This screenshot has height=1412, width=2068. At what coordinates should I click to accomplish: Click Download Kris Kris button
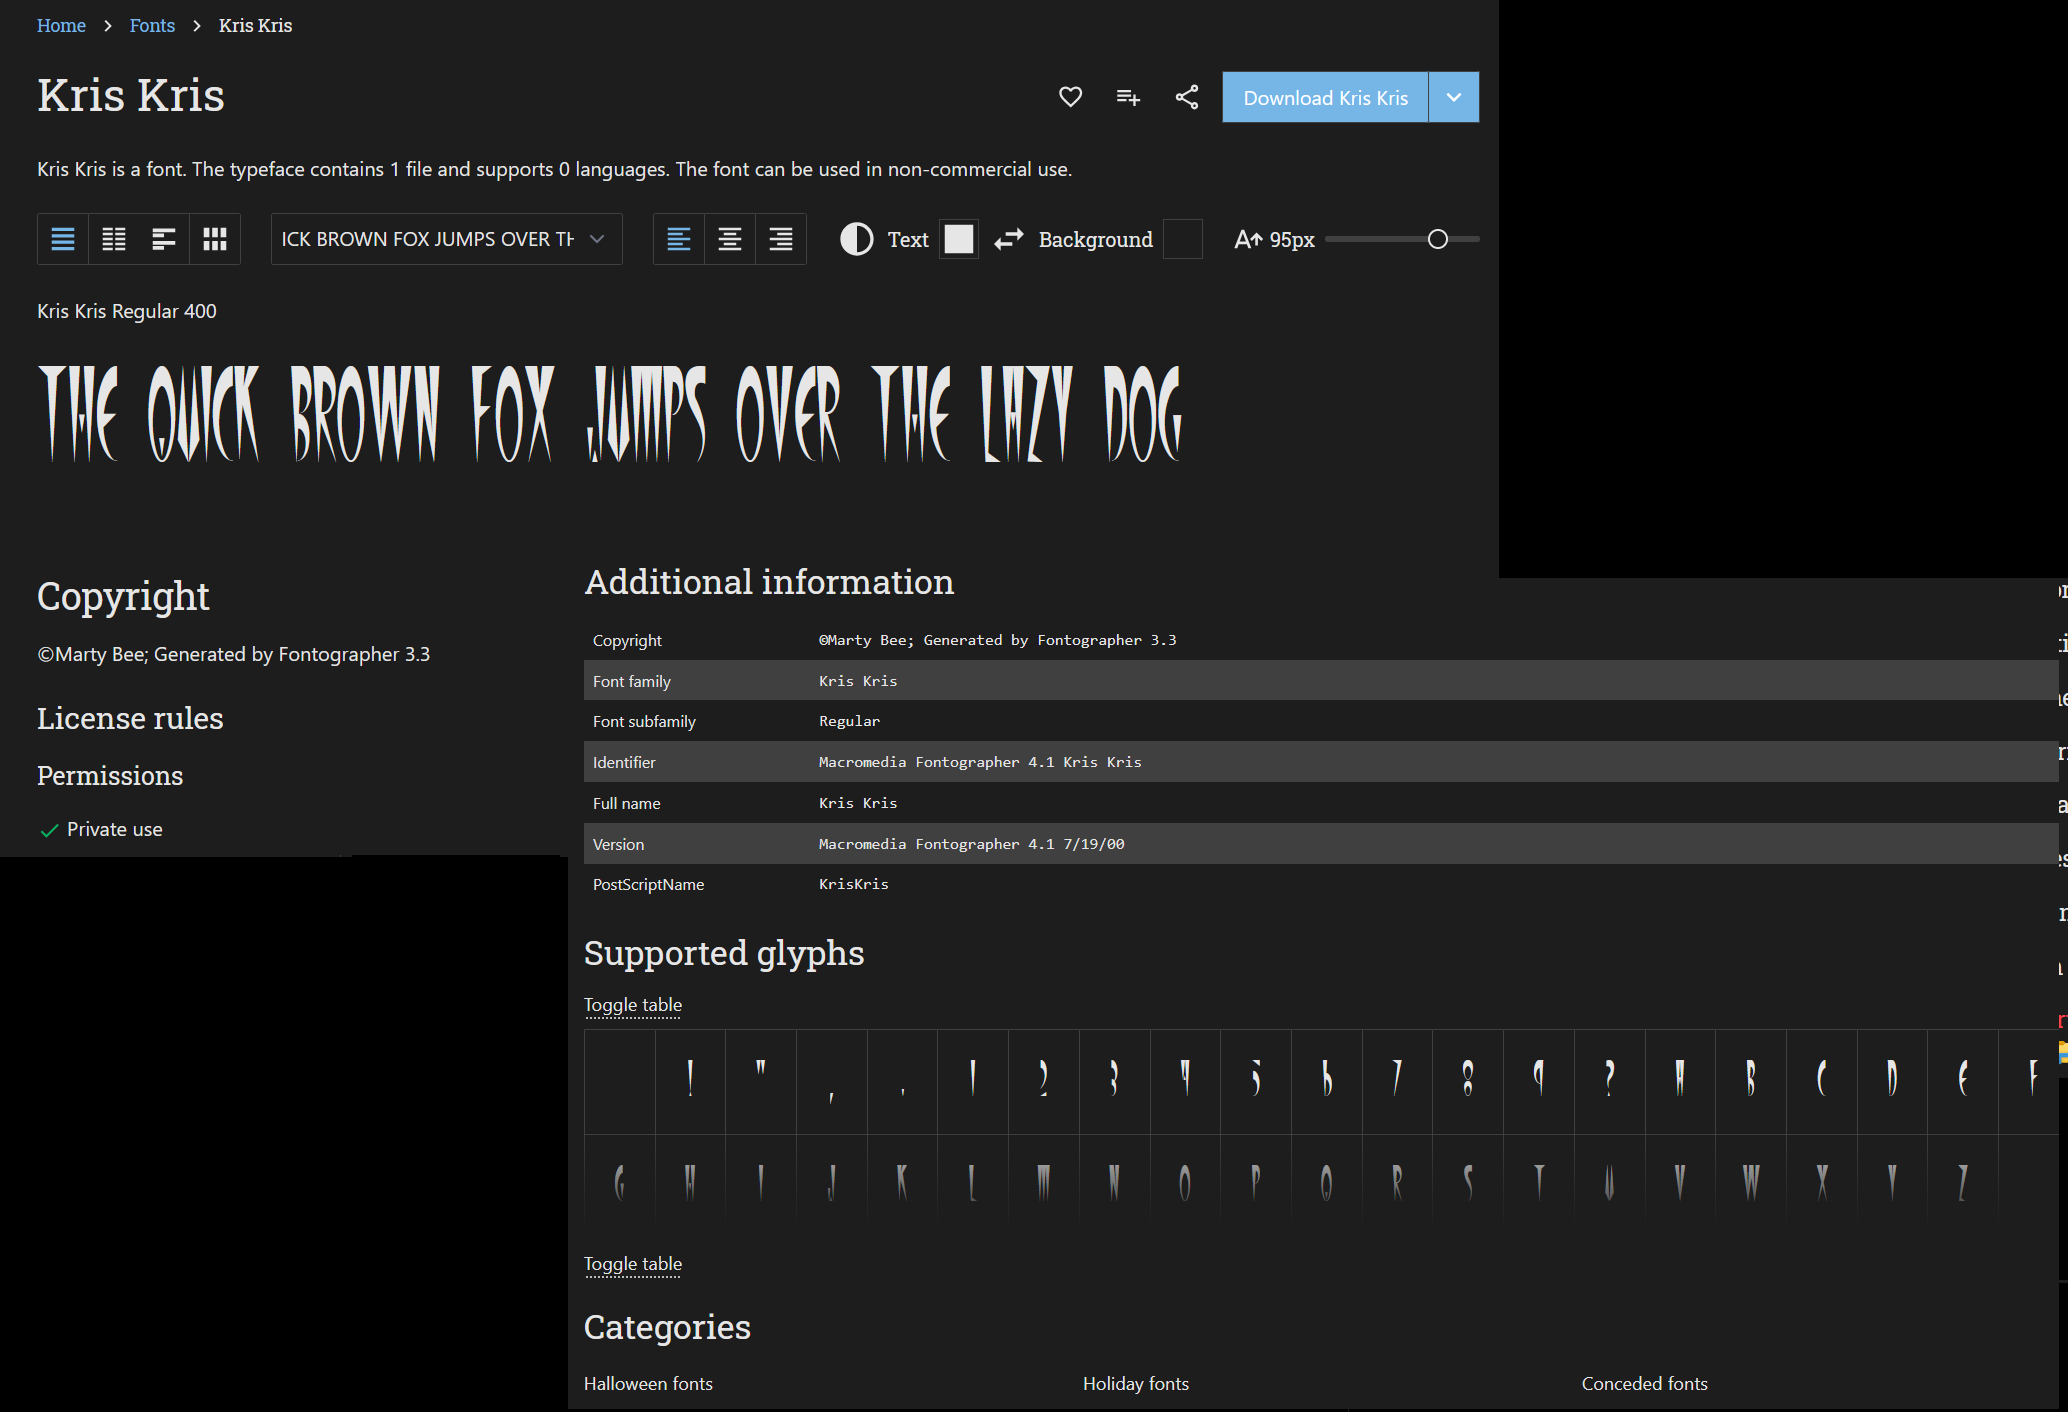click(x=1325, y=97)
